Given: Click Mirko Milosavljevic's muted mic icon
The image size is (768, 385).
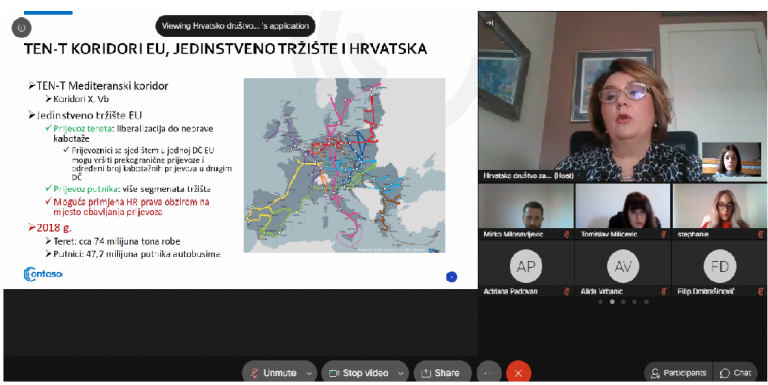Looking at the screenshot, I should [x=567, y=234].
